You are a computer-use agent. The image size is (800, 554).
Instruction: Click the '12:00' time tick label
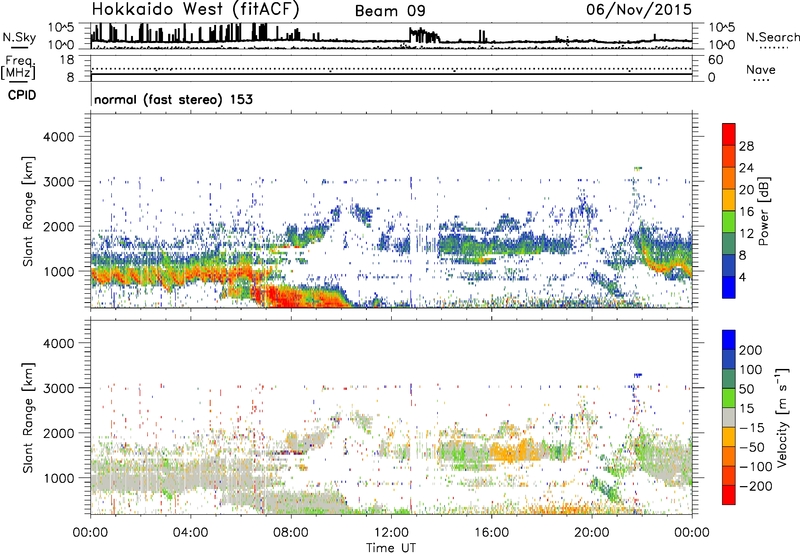391,533
